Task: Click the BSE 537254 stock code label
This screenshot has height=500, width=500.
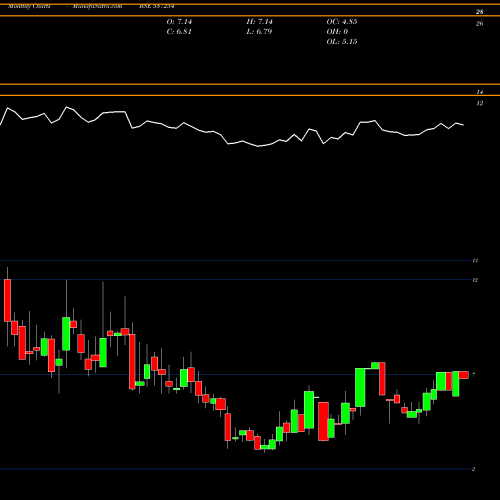Action: click(x=157, y=6)
